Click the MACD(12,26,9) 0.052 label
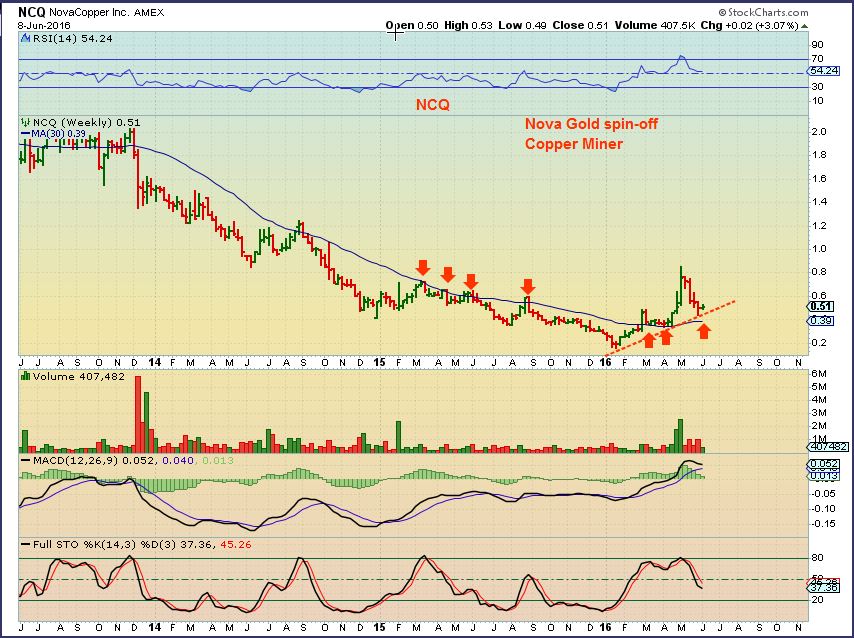Image resolution: width=854 pixels, height=638 pixels. 94,460
